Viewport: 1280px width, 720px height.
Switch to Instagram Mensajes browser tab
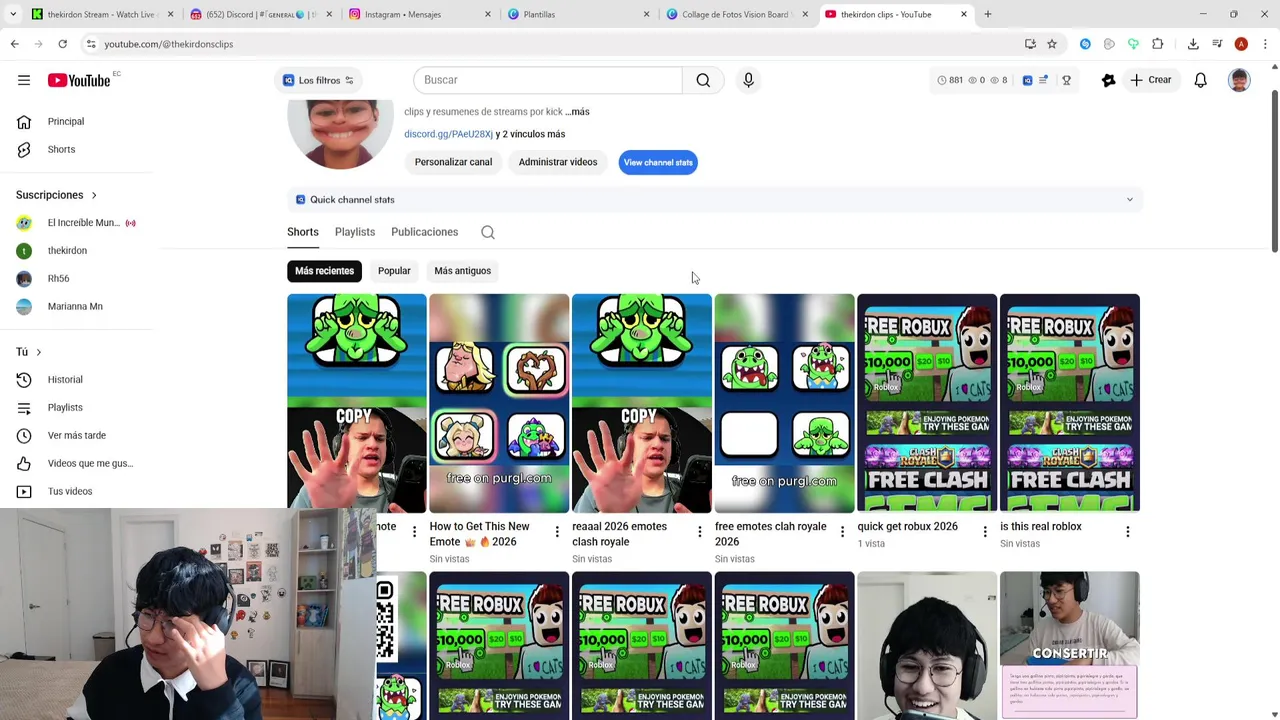pyautogui.click(x=418, y=14)
